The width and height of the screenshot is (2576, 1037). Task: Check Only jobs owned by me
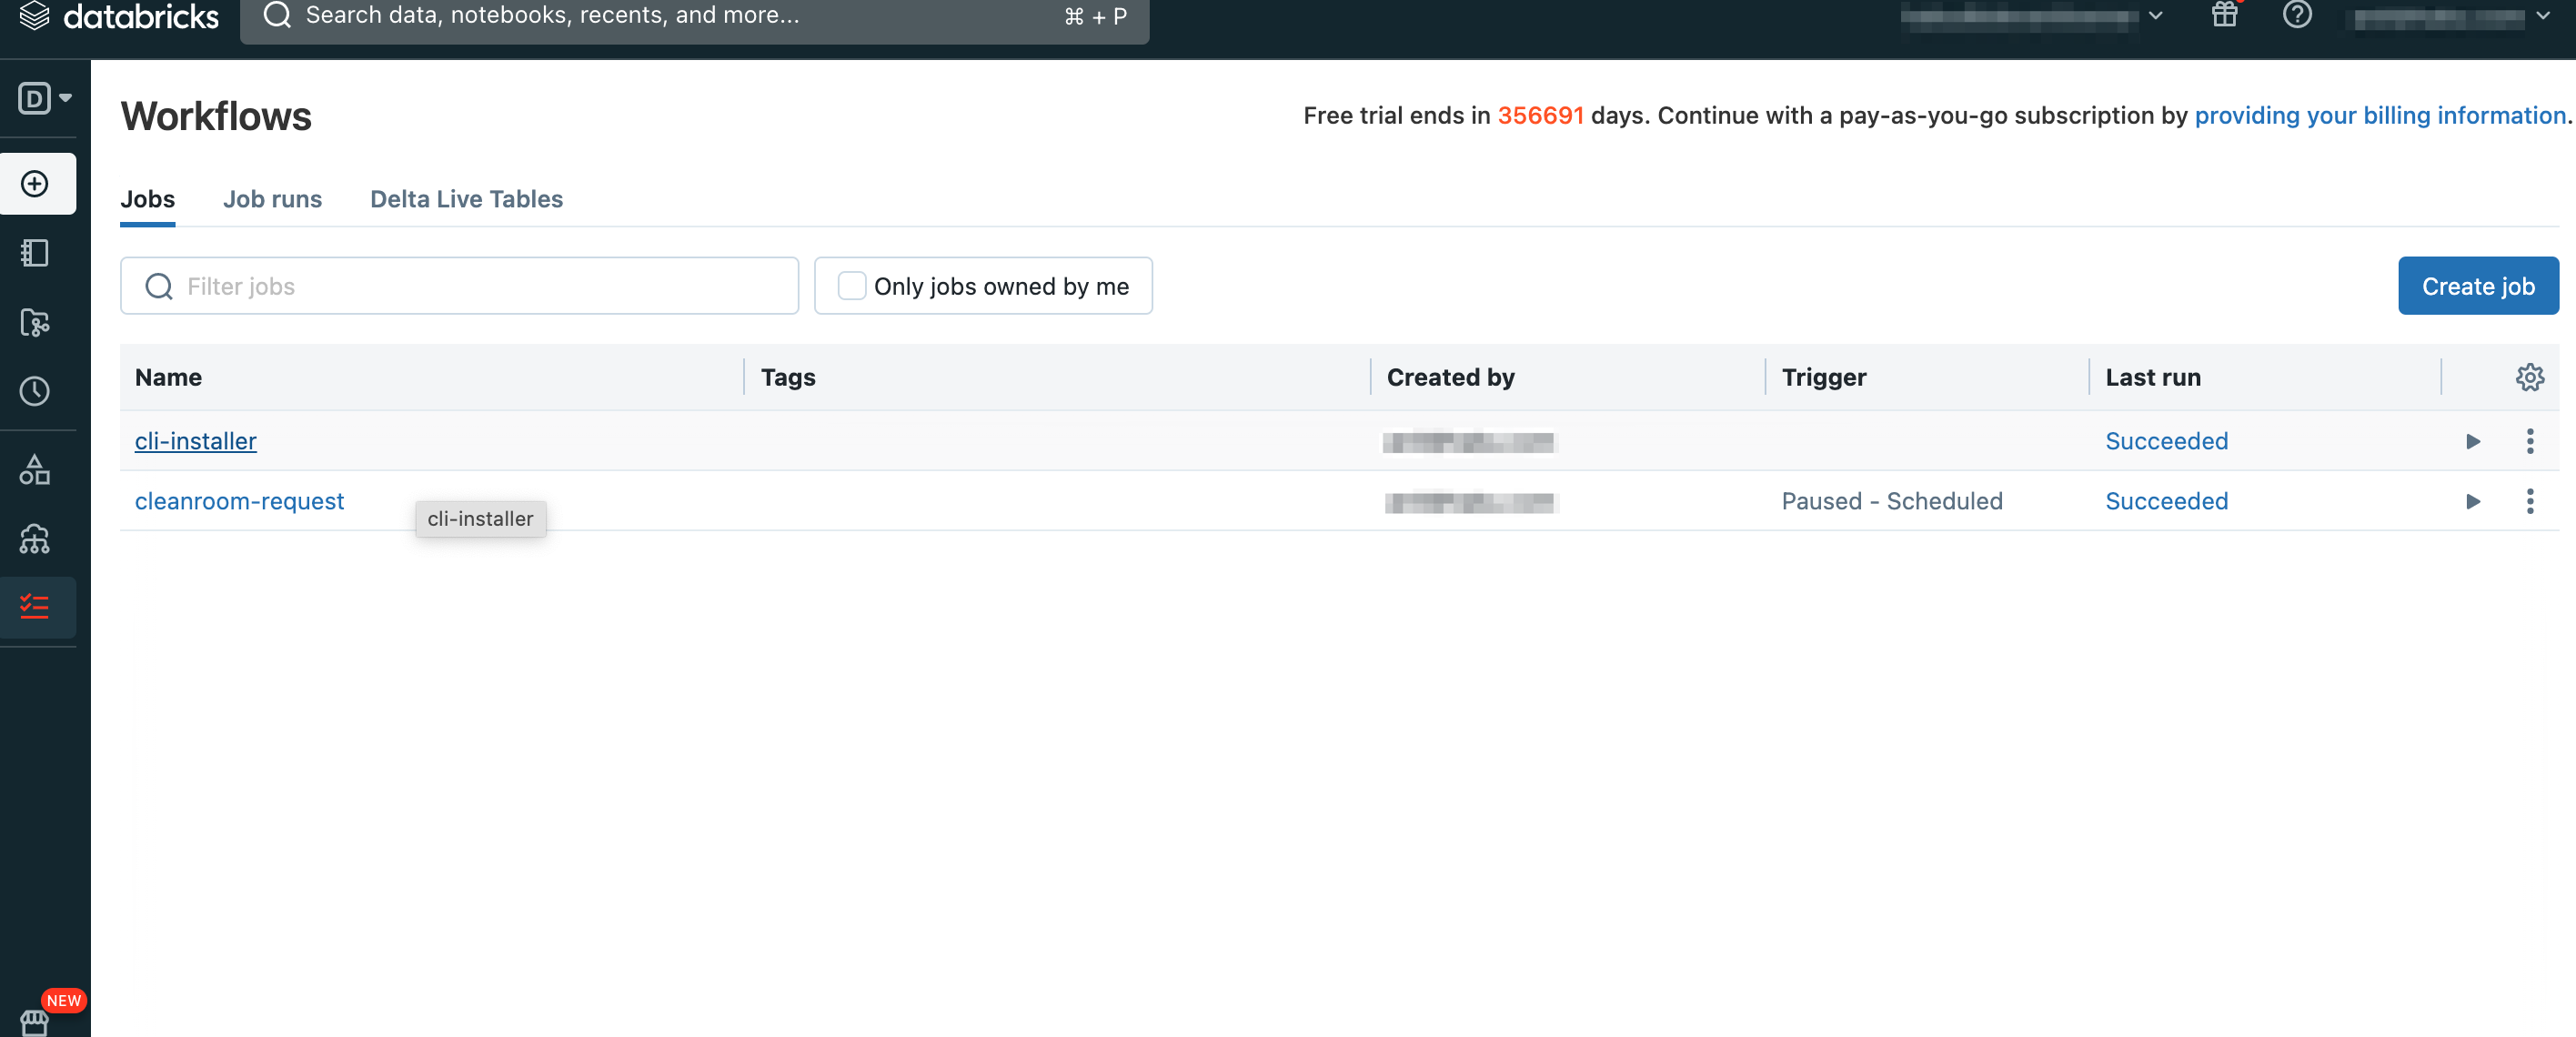[851, 286]
